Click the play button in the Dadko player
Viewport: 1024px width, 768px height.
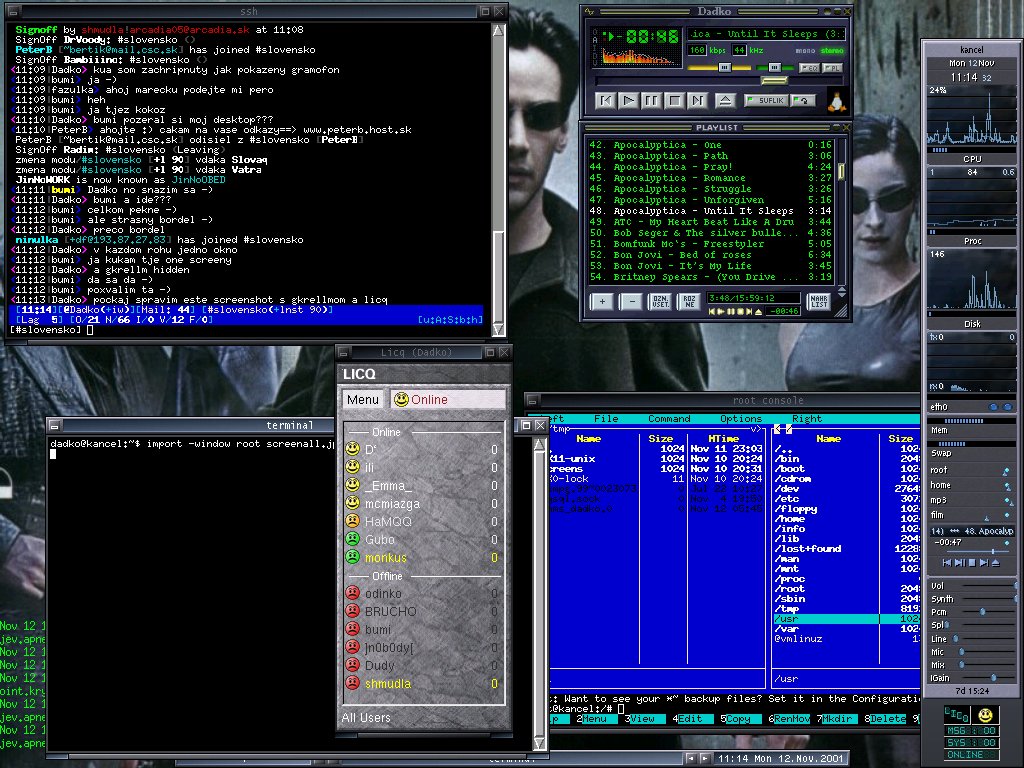(628, 100)
